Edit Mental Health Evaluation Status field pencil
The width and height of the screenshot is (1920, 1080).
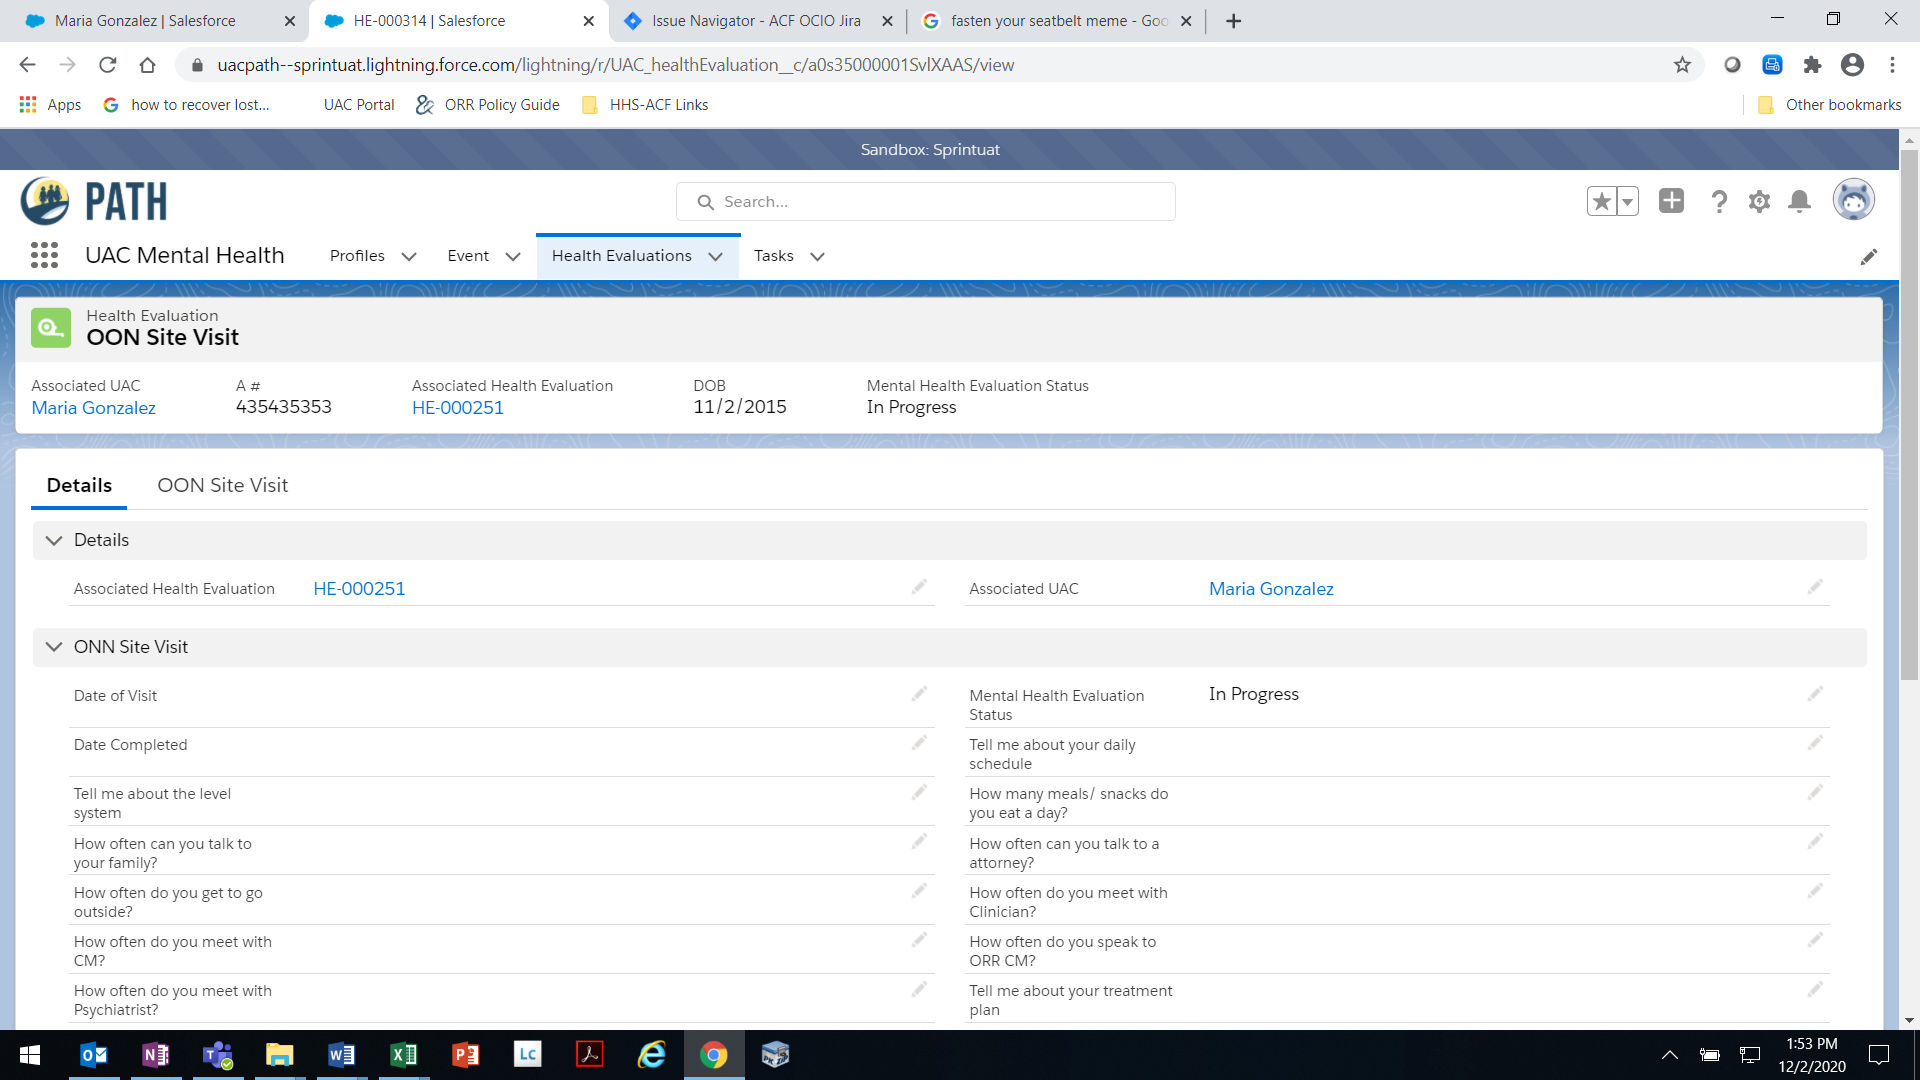point(1815,694)
